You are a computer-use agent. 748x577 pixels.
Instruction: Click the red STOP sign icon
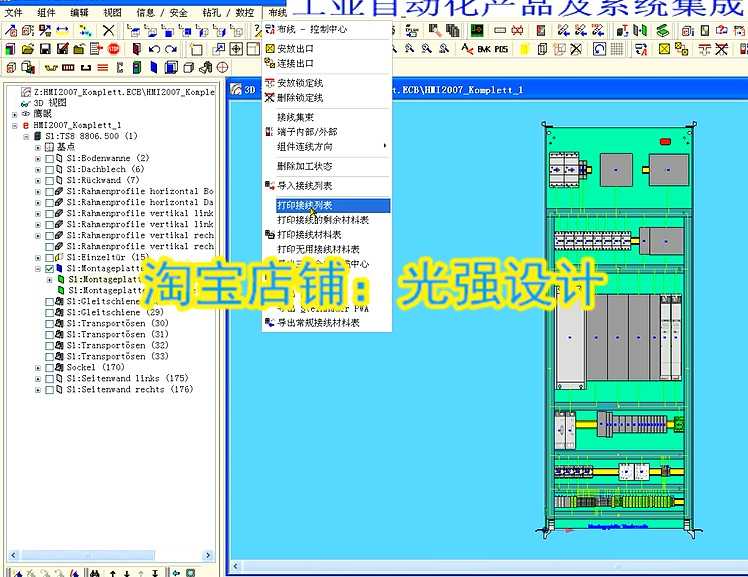pyautogui.click(x=113, y=49)
